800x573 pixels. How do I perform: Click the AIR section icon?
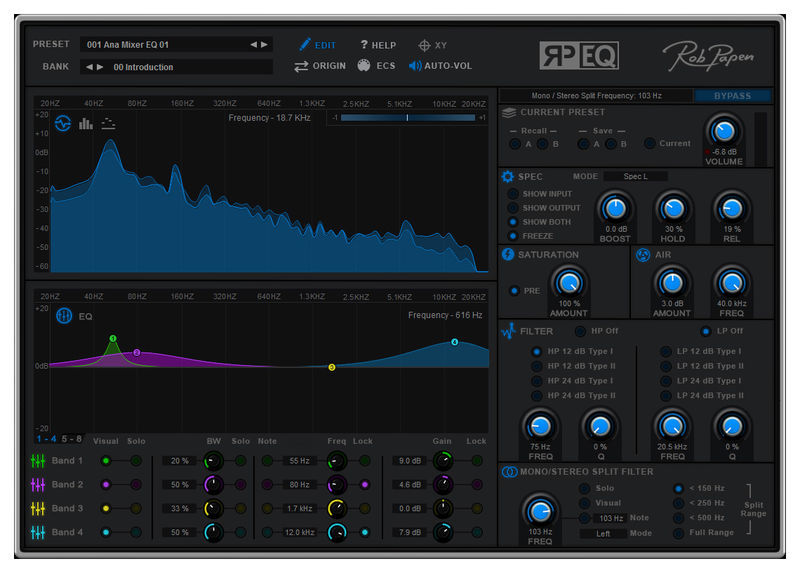(x=643, y=255)
